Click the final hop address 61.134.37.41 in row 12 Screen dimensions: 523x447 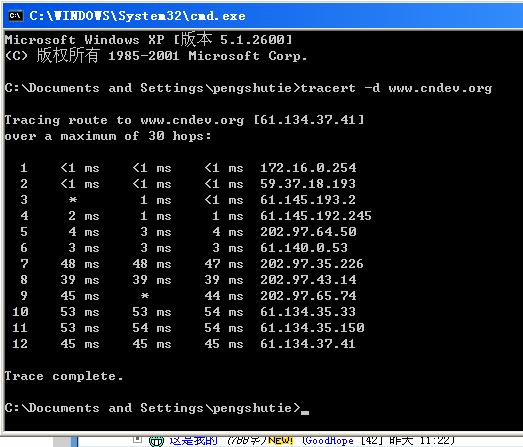pos(308,344)
